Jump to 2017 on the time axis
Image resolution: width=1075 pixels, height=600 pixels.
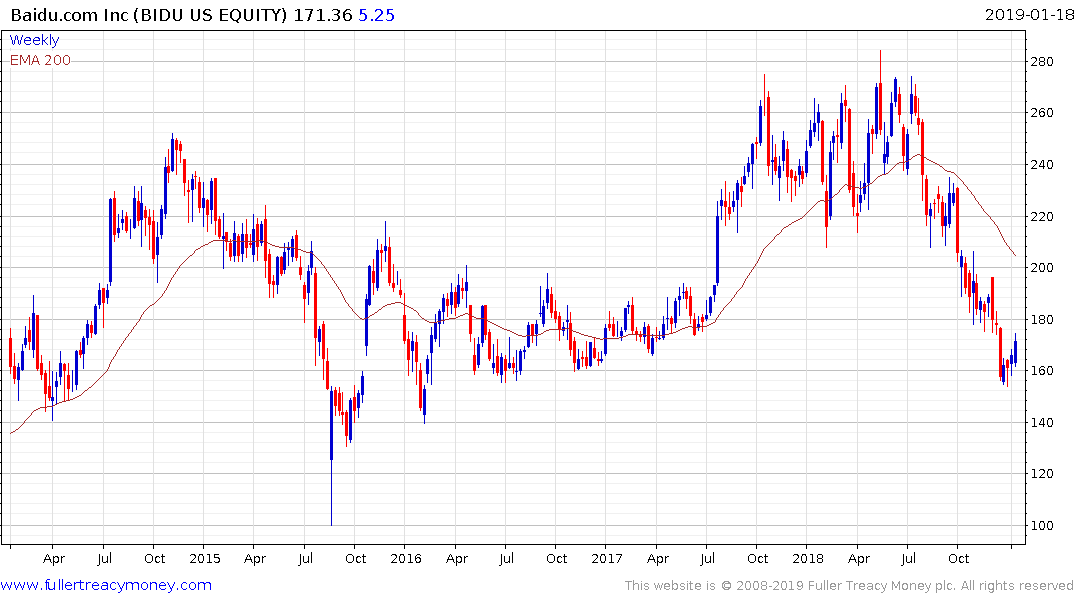pyautogui.click(x=606, y=559)
